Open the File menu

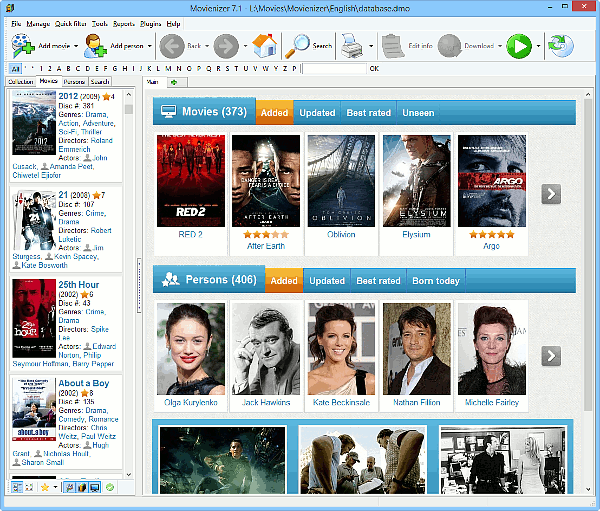click(x=16, y=24)
